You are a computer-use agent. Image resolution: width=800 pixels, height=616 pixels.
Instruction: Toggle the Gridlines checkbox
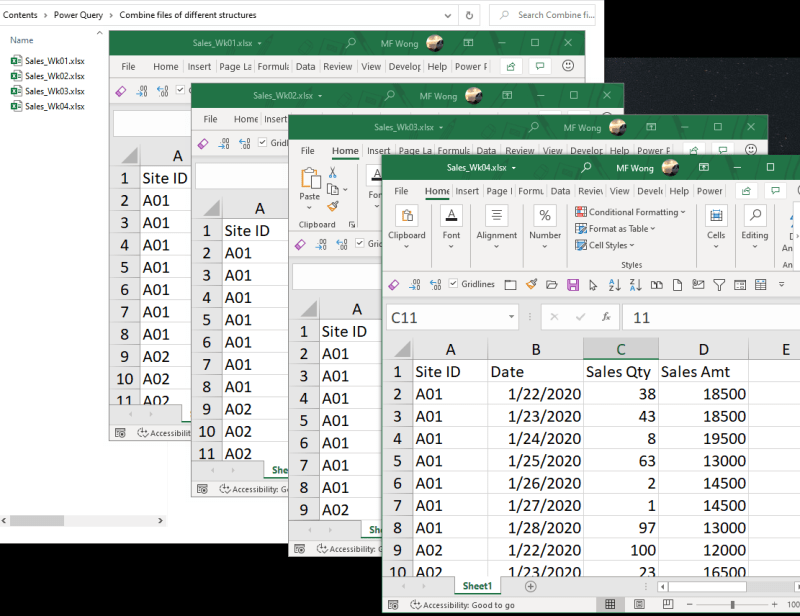pos(452,285)
